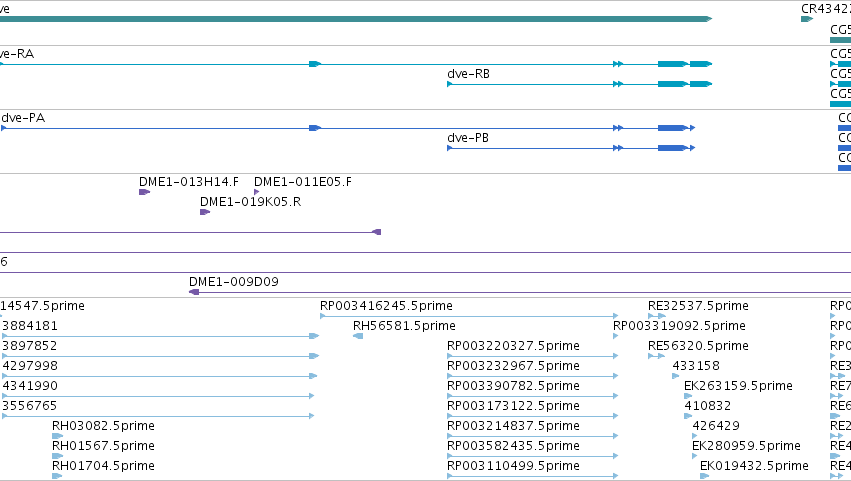Click the DME1-019K05.R purple arrow glyph

tap(205, 212)
